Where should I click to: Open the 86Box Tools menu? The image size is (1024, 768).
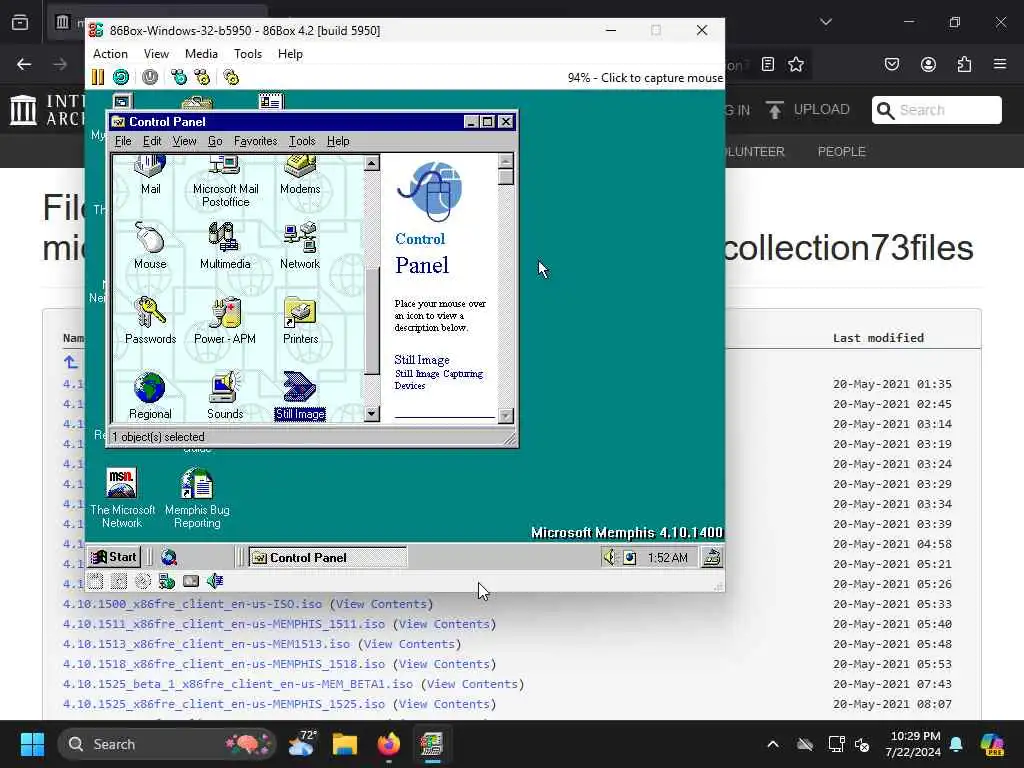pyautogui.click(x=248, y=54)
